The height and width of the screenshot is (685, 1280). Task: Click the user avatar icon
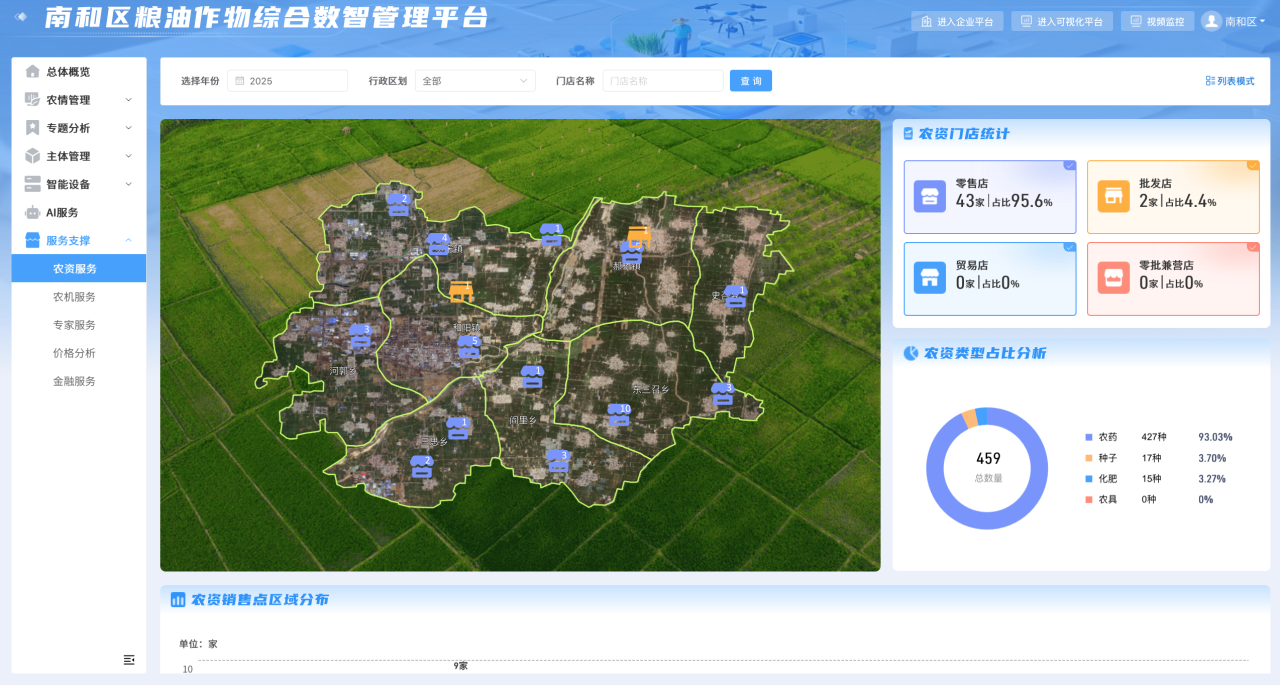click(1211, 21)
